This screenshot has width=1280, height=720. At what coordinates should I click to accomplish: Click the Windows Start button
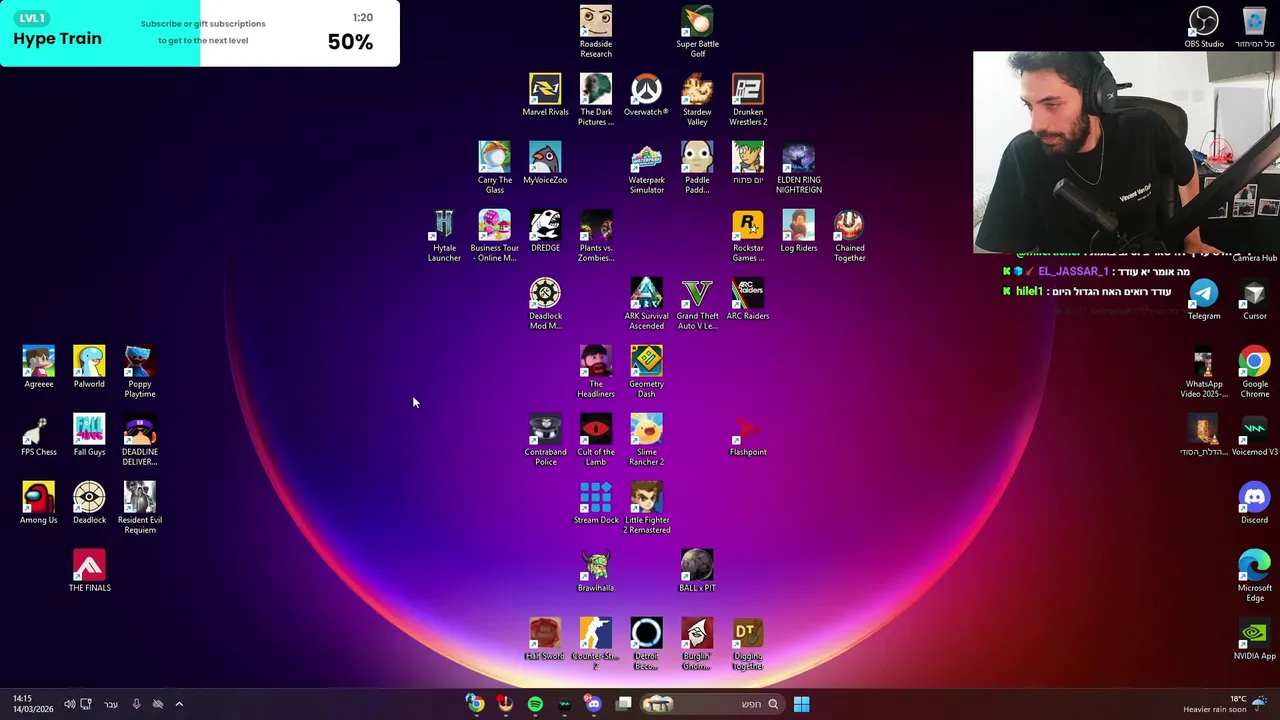801,704
